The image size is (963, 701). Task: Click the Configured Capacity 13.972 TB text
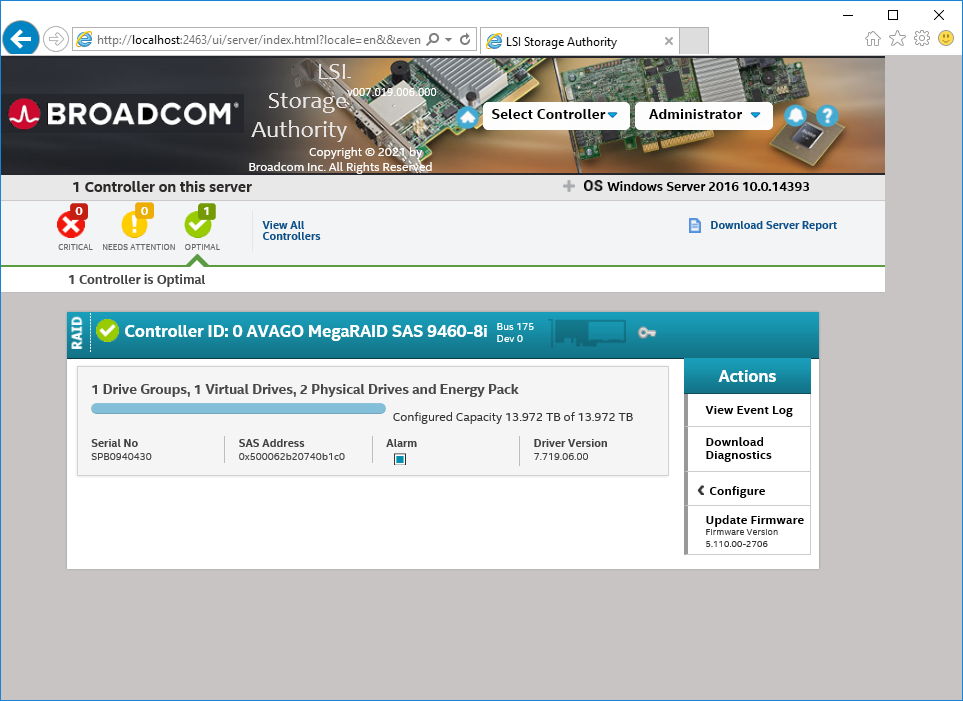pyautogui.click(x=513, y=417)
